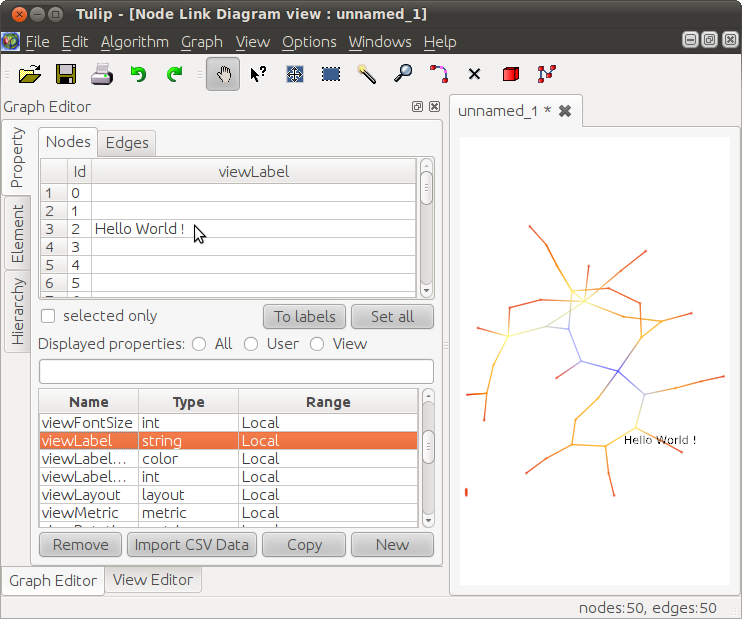Open the Algorithm menu
Screen dimensions: 742x619
click(135, 42)
